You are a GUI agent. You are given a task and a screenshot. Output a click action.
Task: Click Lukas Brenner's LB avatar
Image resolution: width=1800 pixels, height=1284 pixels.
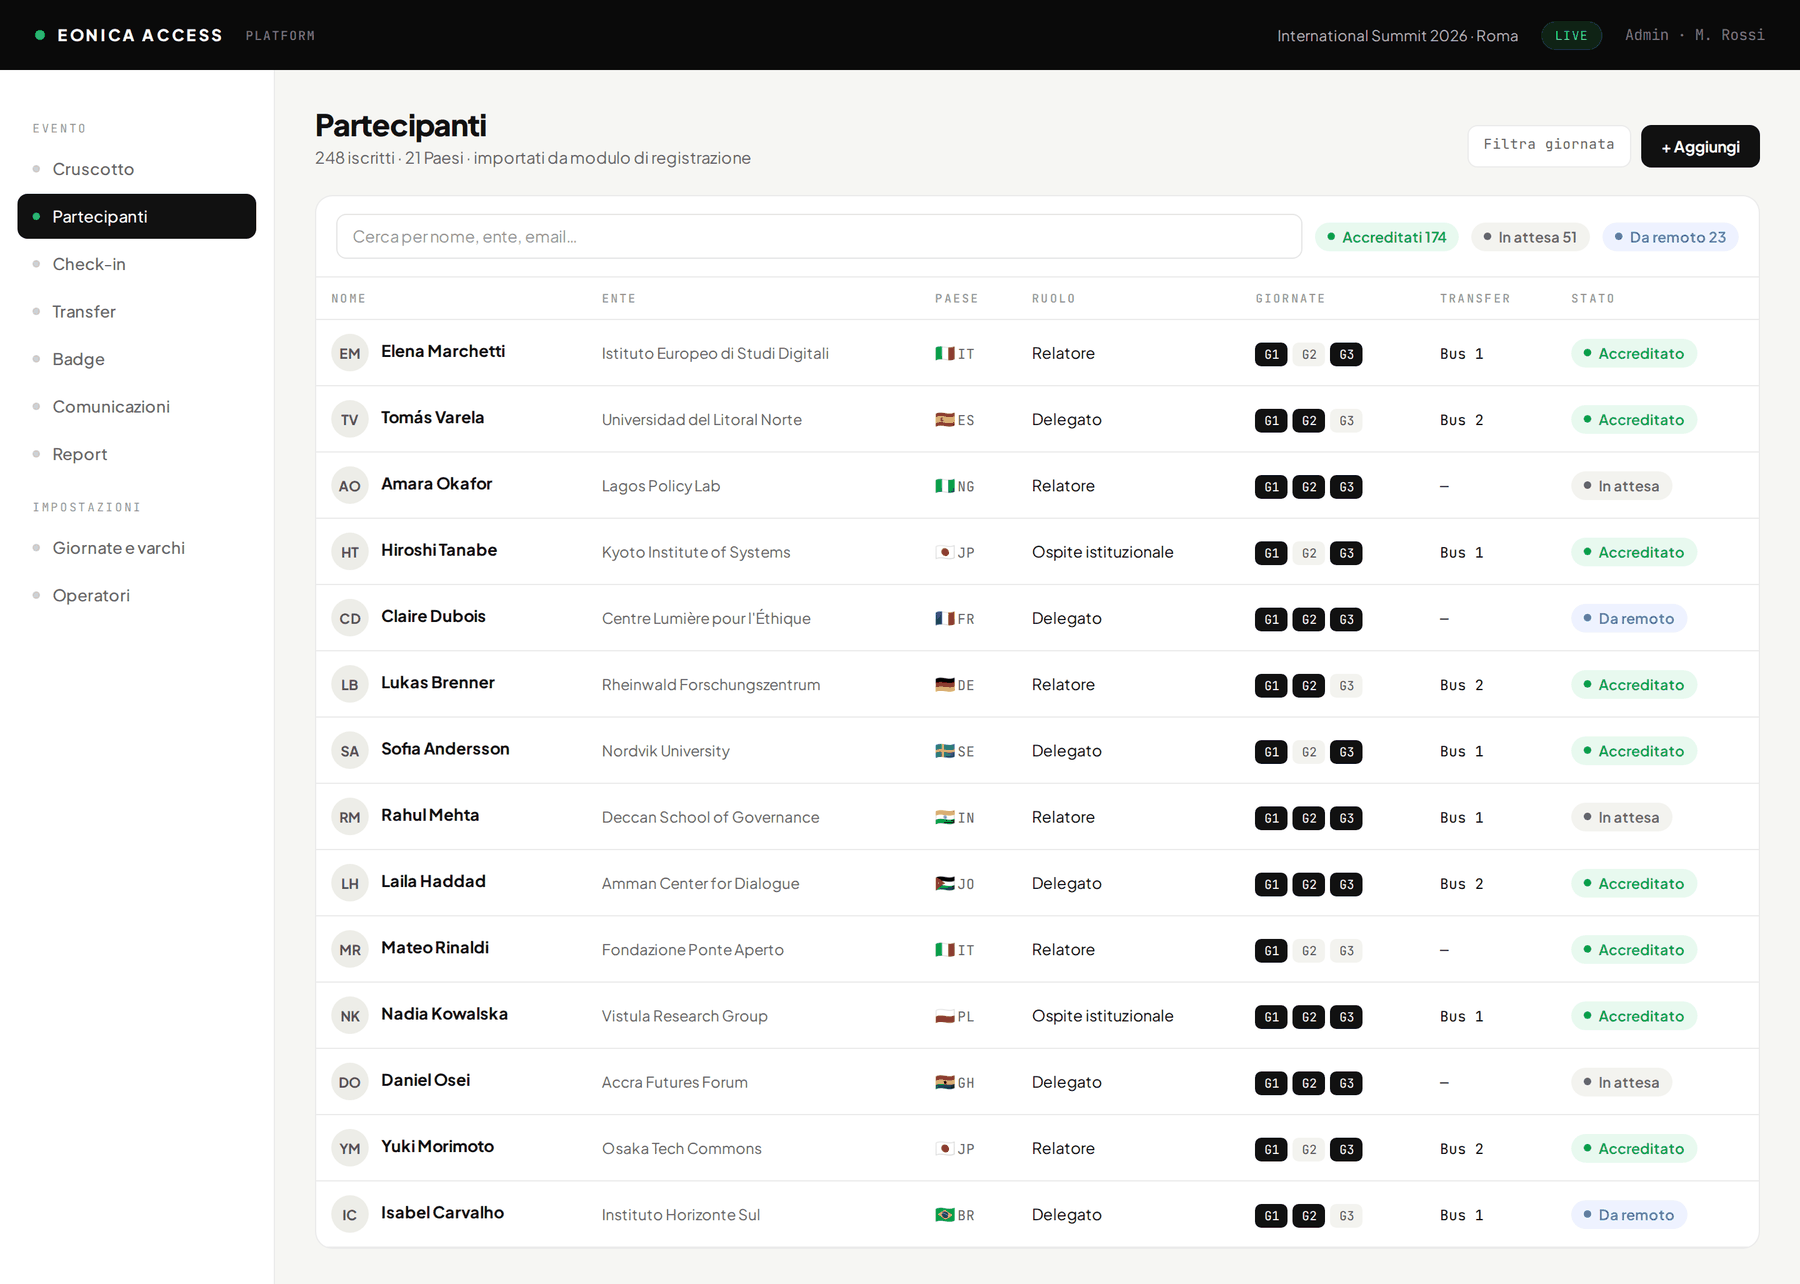[349, 685]
